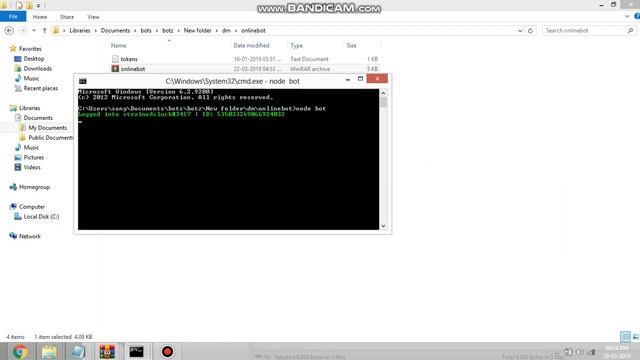Open the File ribbon tab

pos(13,17)
